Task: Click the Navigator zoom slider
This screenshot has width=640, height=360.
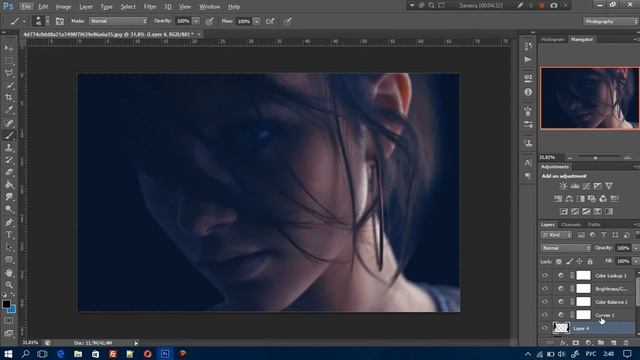Action: click(x=595, y=157)
